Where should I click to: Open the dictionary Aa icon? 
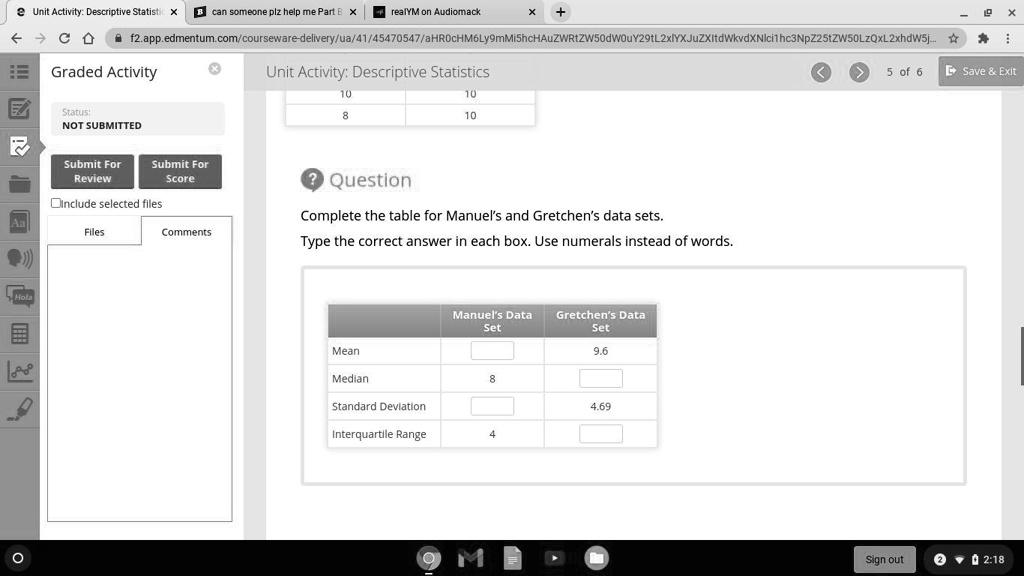[x=18, y=221]
